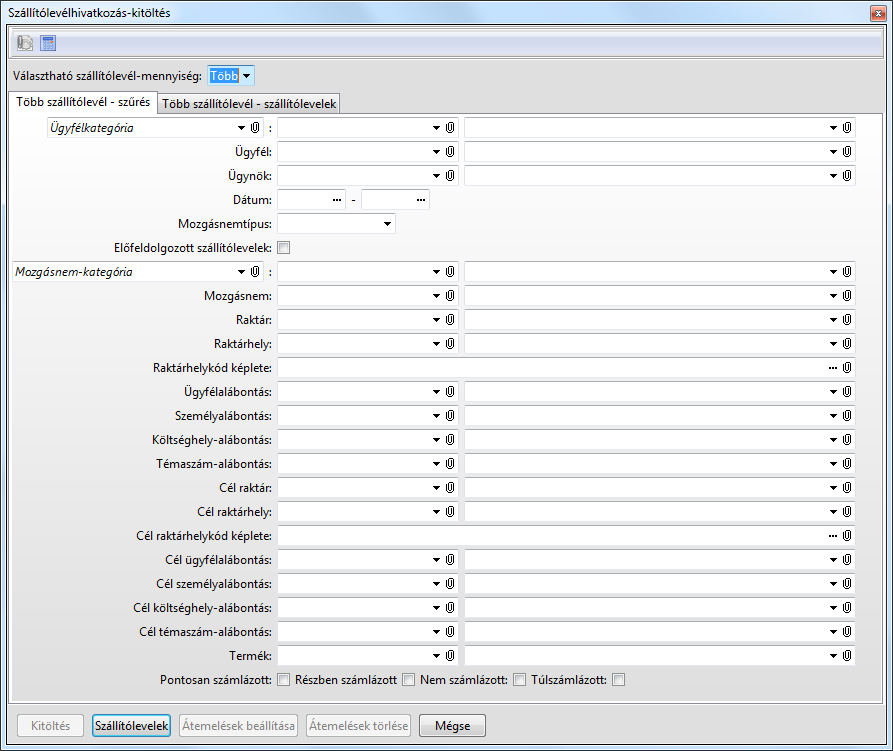The width and height of the screenshot is (893, 751).
Task: Check the Túlszámlázott checkbox
Action: click(618, 680)
